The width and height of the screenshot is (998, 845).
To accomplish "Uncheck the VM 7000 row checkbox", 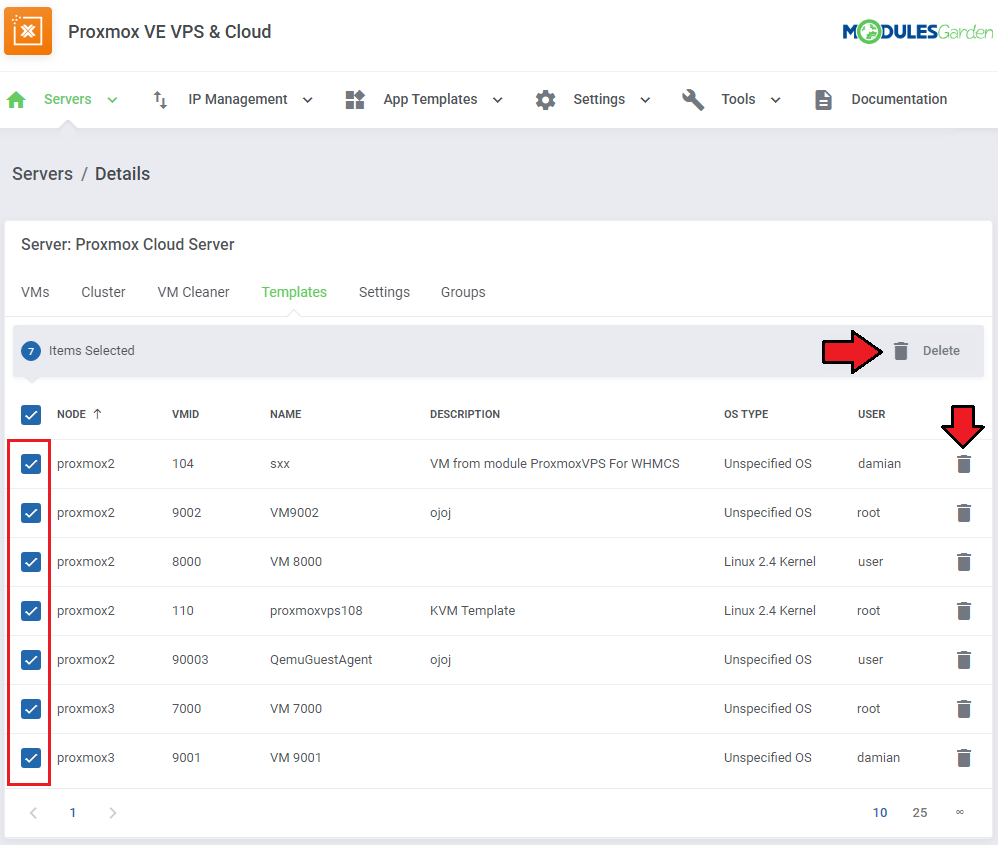I will (x=31, y=709).
